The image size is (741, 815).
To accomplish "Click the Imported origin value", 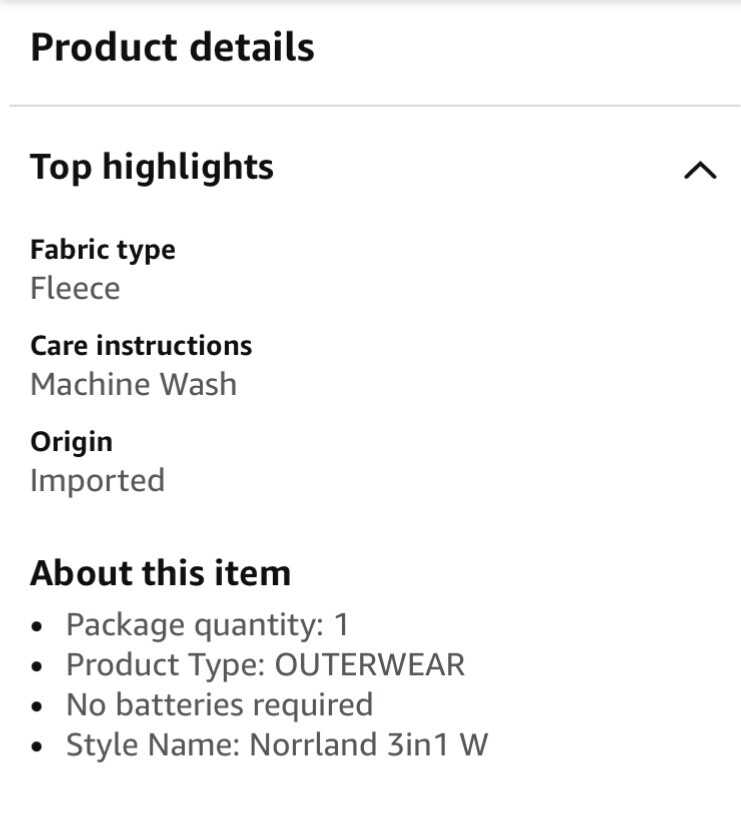I will [97, 481].
